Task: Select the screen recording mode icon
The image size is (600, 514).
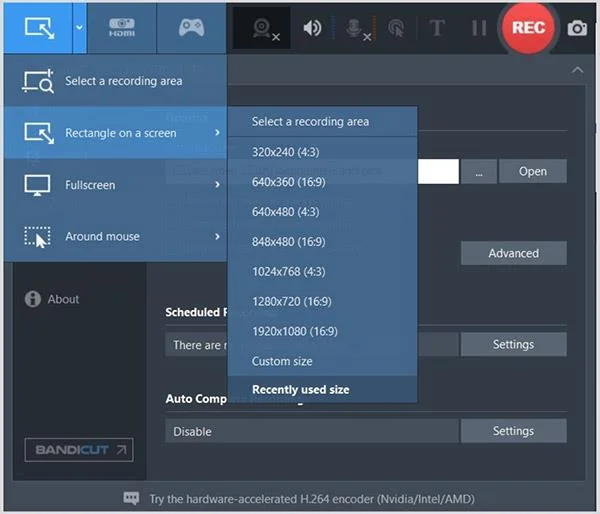Action: pyautogui.click(x=39, y=28)
